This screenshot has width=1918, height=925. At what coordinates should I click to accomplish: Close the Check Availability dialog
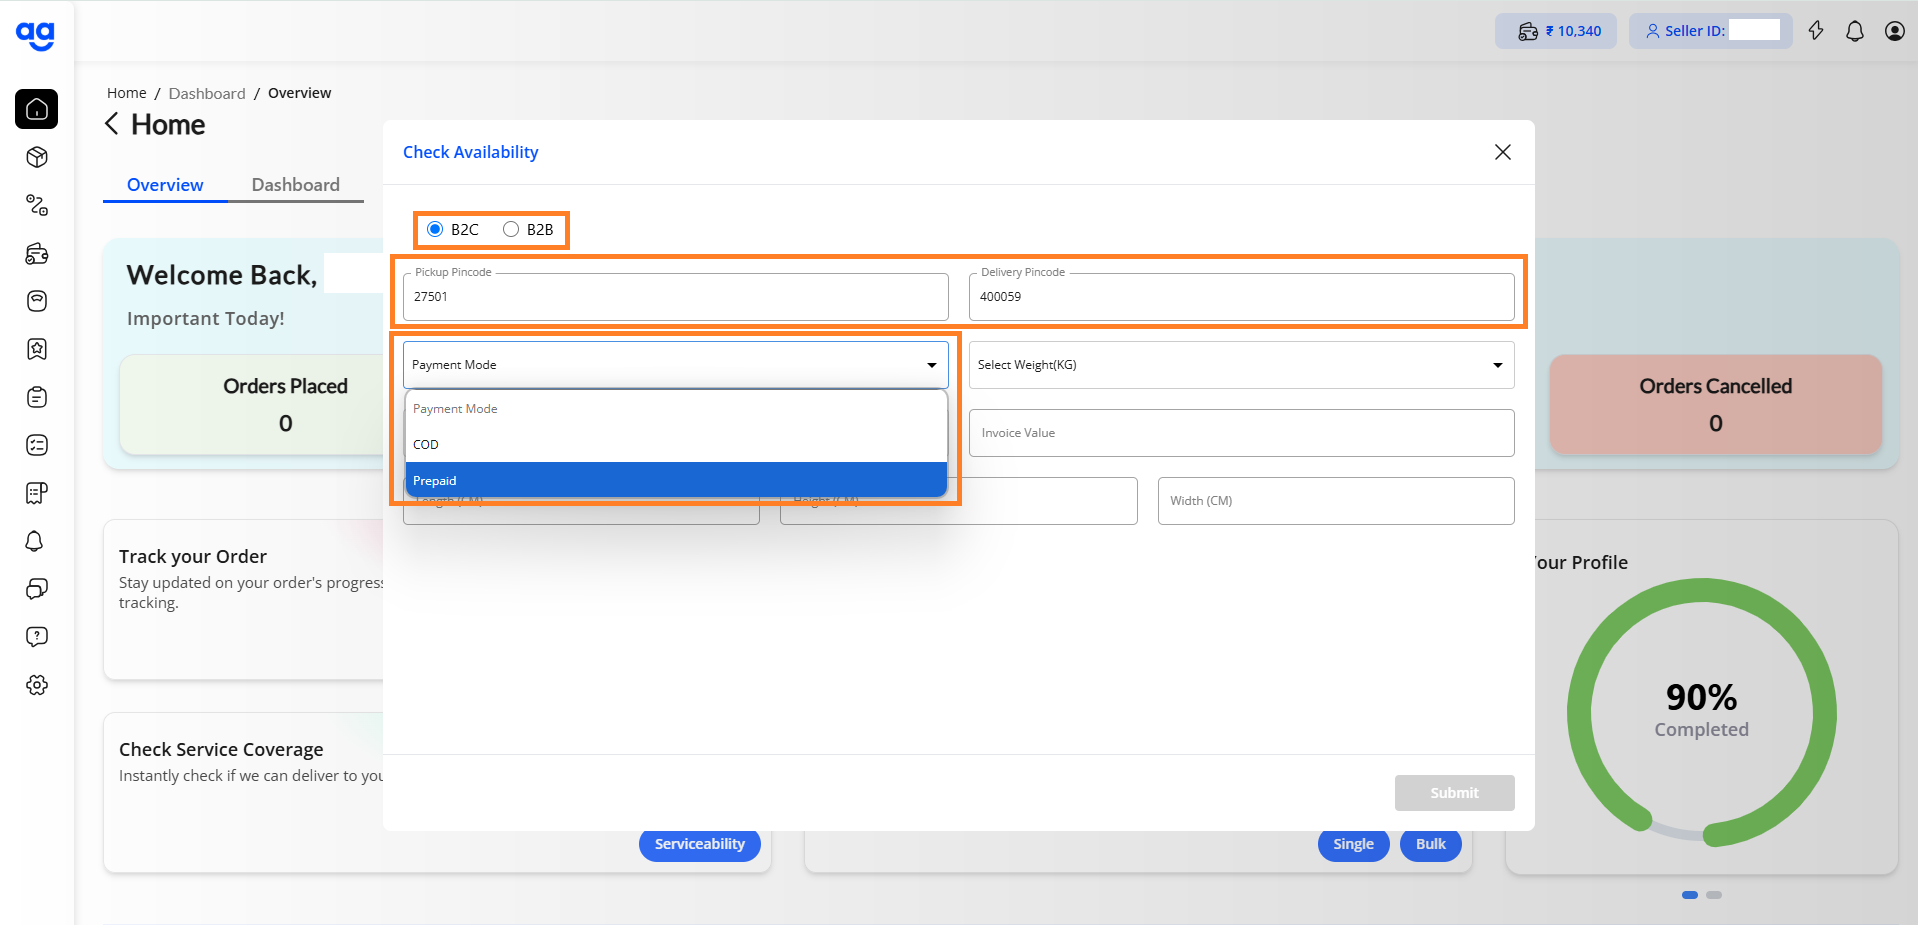point(1502,152)
